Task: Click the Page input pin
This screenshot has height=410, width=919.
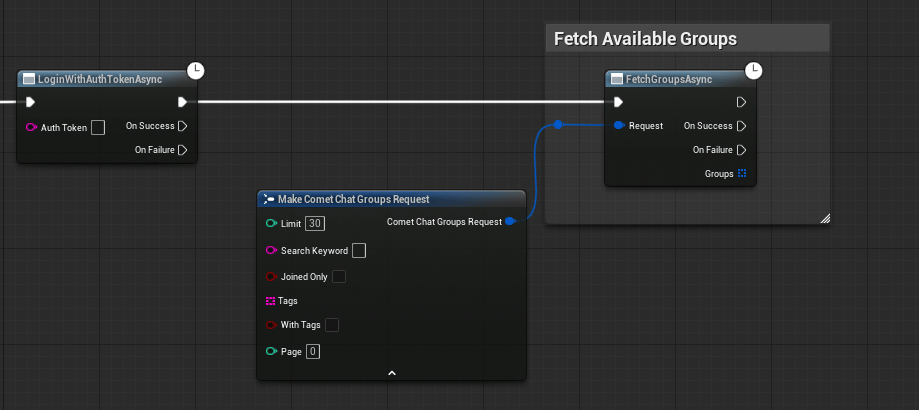Action: (271, 351)
